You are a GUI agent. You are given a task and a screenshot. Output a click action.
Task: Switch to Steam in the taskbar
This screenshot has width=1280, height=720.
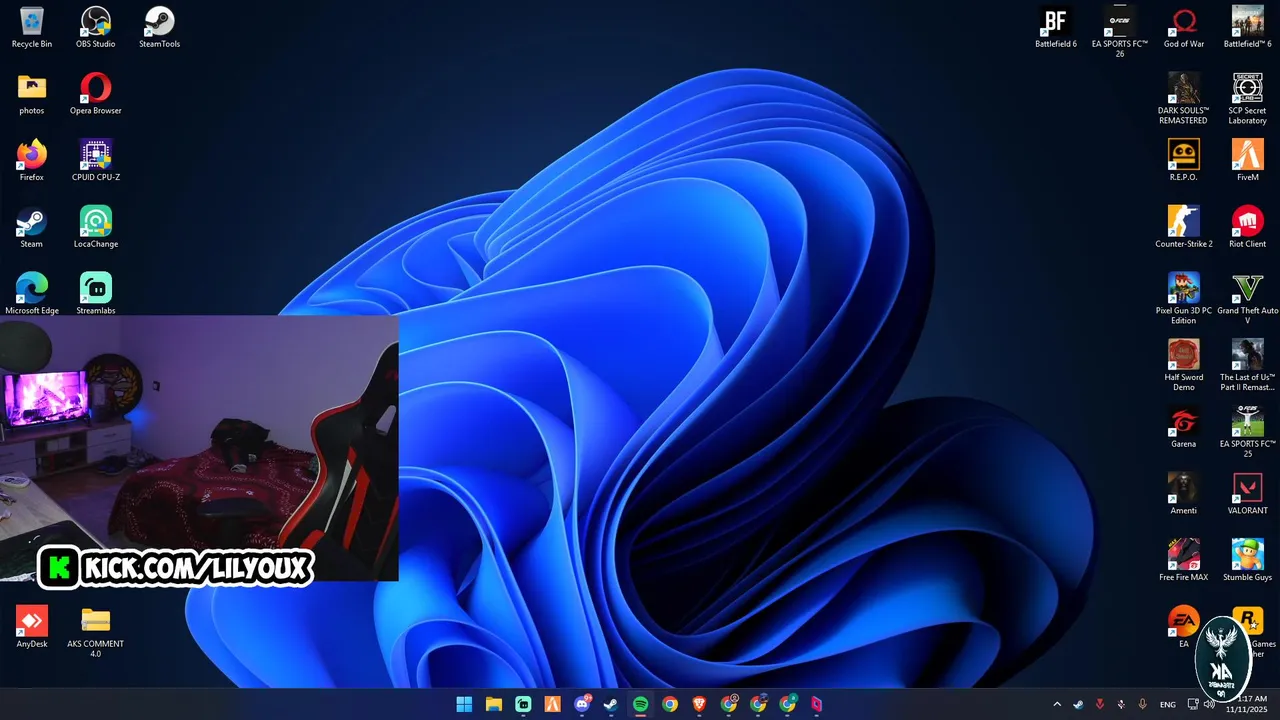pos(611,704)
